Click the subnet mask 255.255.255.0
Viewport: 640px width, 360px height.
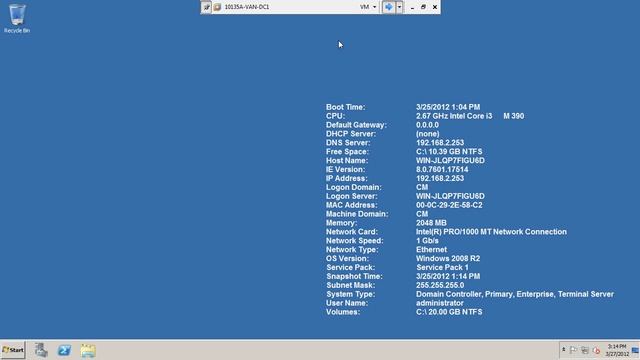point(440,285)
